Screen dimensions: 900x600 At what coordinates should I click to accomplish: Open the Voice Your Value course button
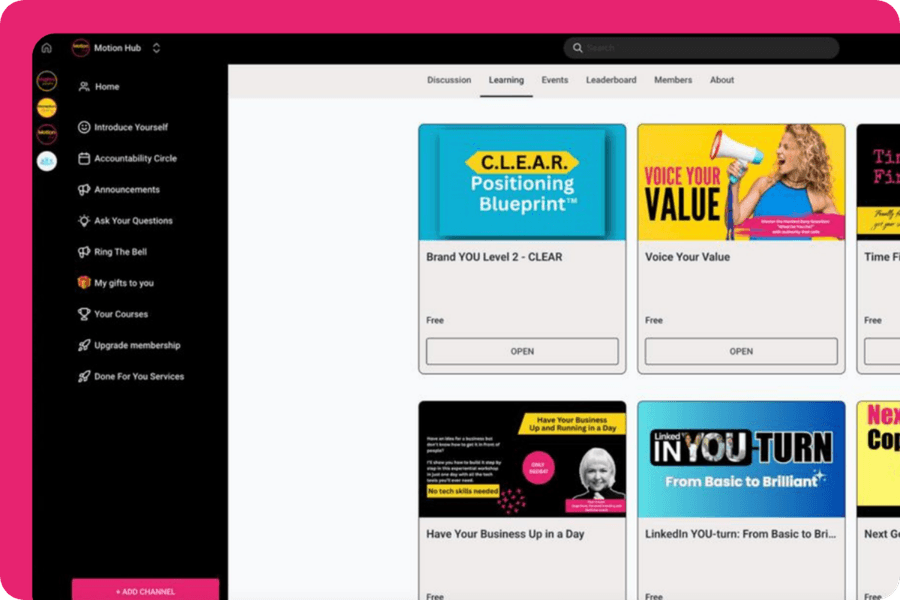tap(741, 351)
